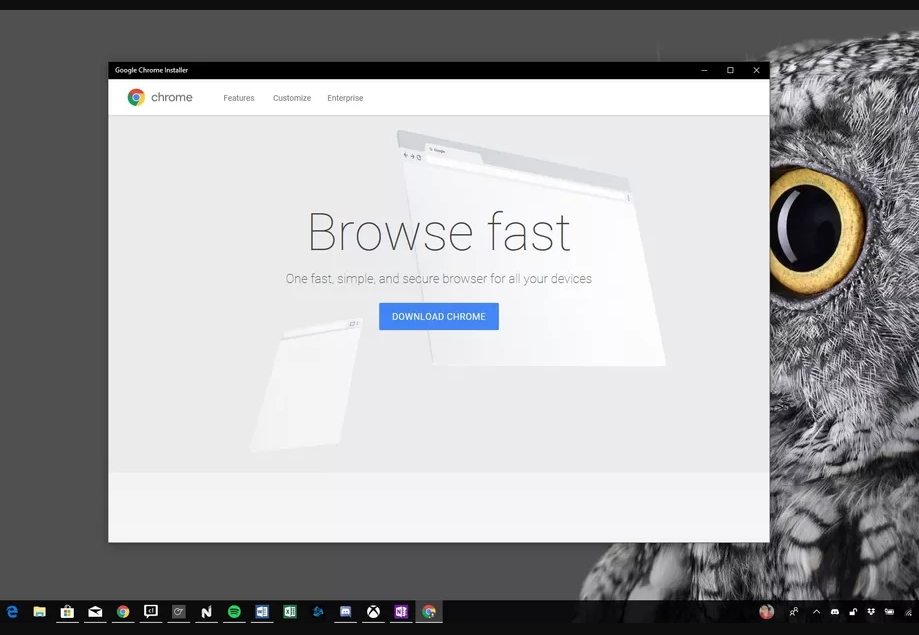Screen dimensions: 919x635
Task: Open Microsoft Excel from the taskbar
Action: (290, 612)
